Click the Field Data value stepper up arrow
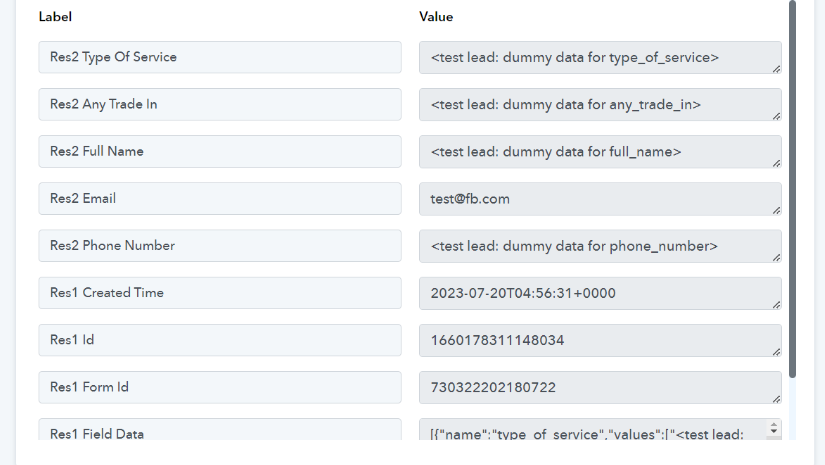 pyautogui.click(x=773, y=424)
